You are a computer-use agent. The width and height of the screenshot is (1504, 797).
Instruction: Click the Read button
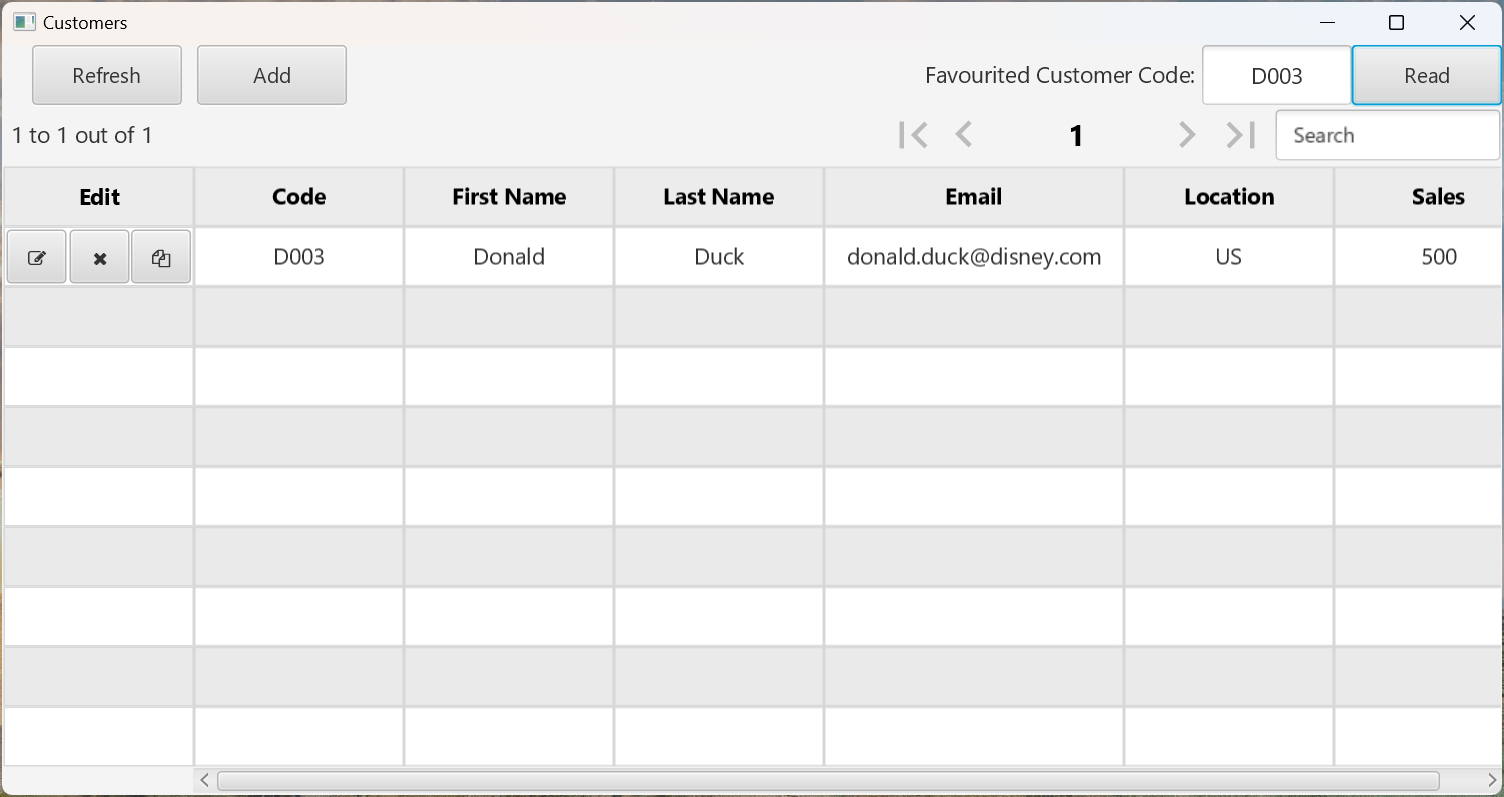(1426, 76)
